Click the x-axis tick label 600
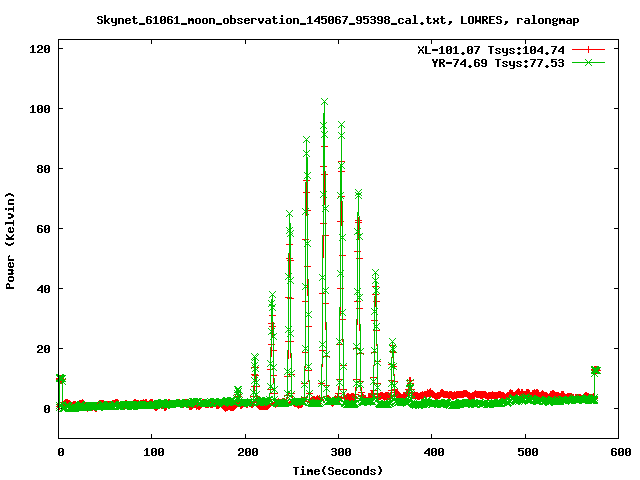This screenshot has height=480, width=640. 621,452
